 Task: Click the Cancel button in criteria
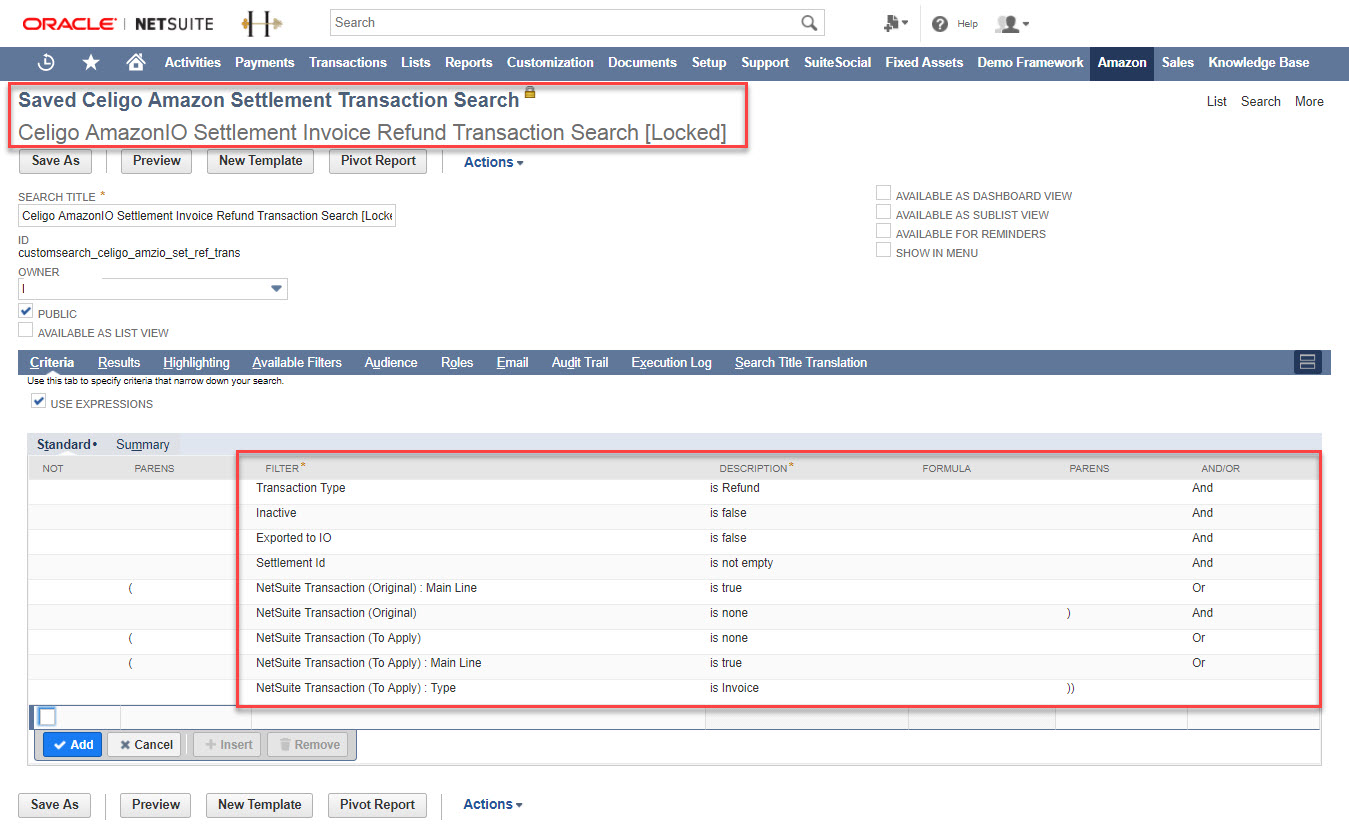point(144,744)
